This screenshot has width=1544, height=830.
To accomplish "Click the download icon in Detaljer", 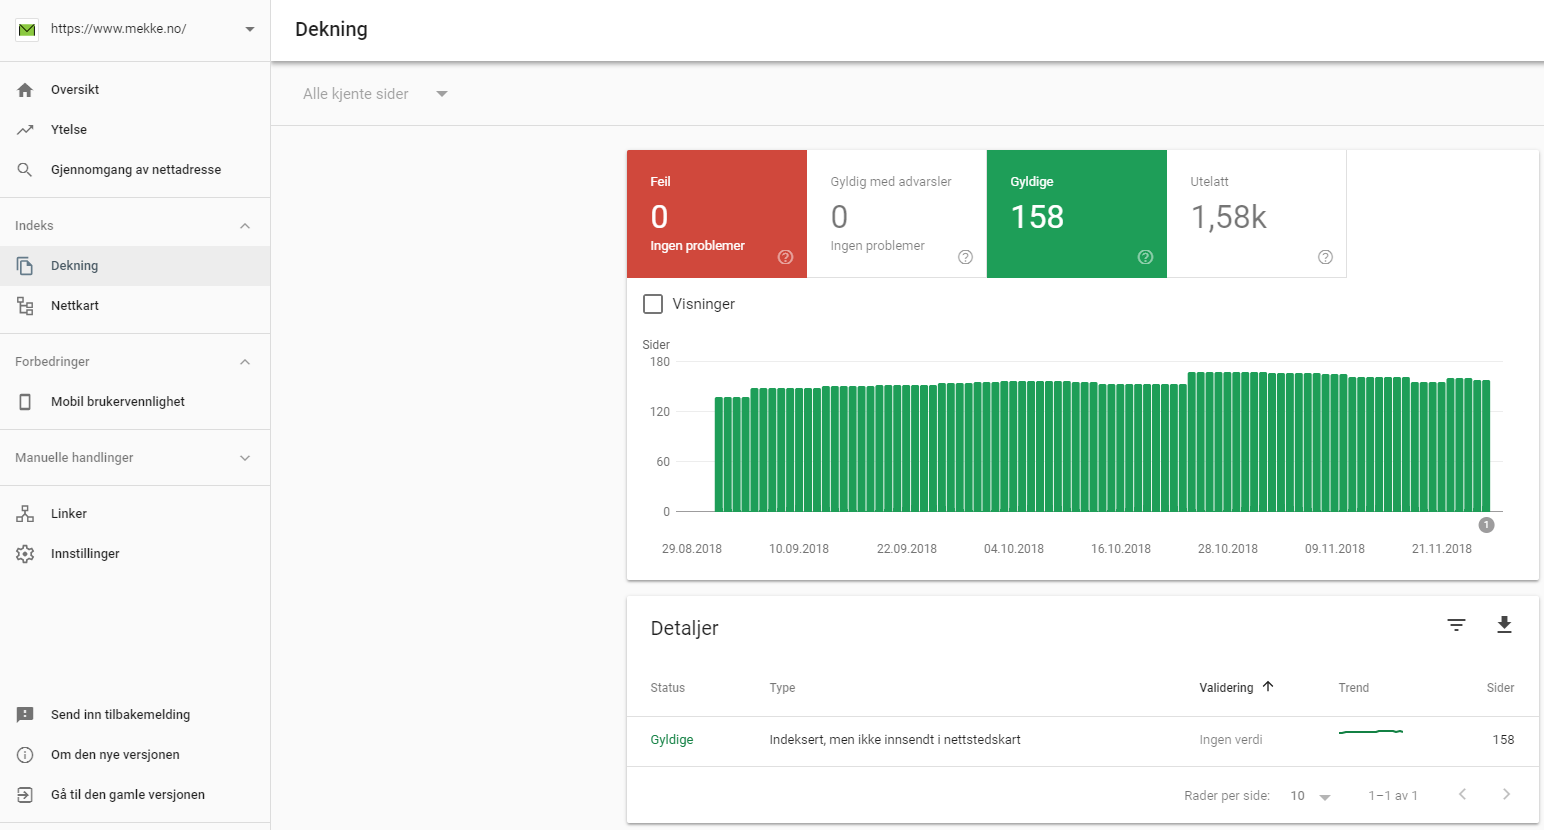I will pos(1504,625).
